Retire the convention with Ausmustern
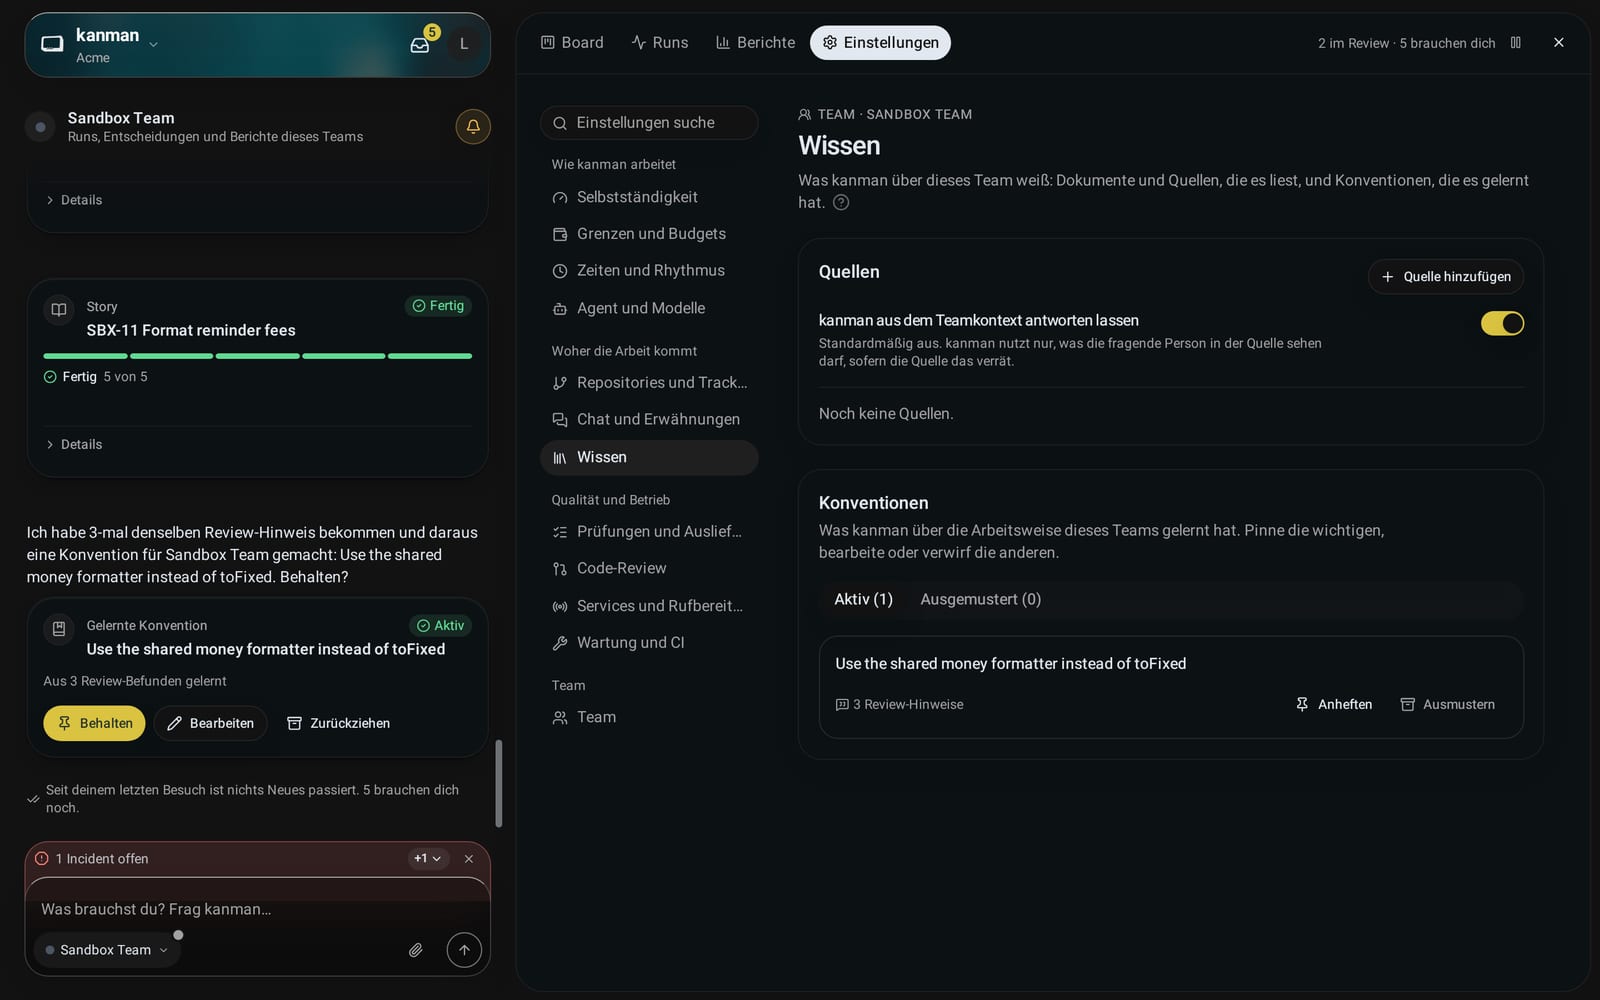The width and height of the screenshot is (1600, 1000). point(1448,704)
